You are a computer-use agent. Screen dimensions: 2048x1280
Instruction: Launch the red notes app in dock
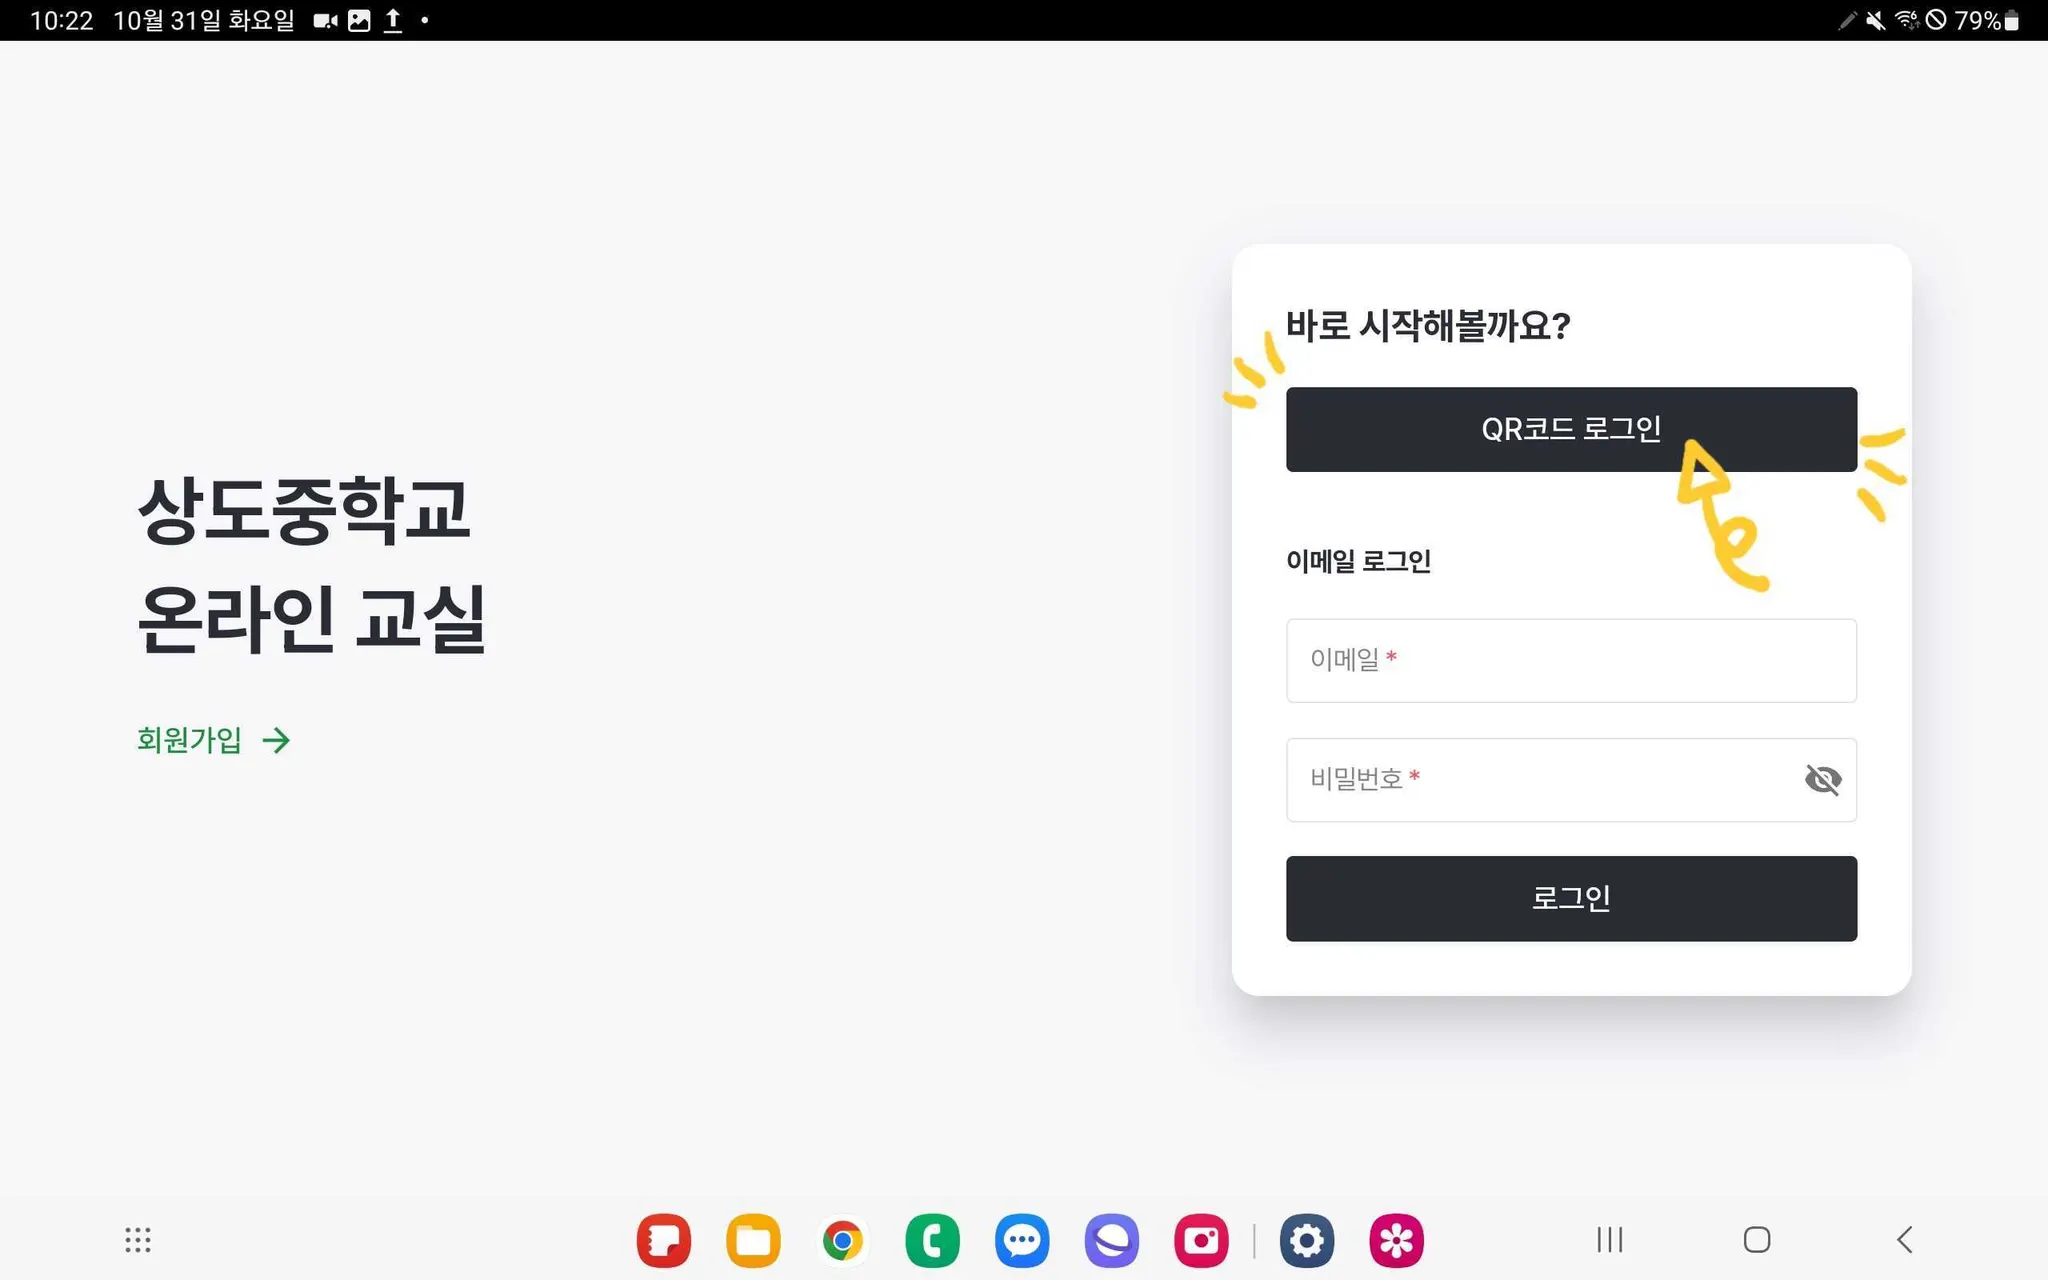(664, 1240)
